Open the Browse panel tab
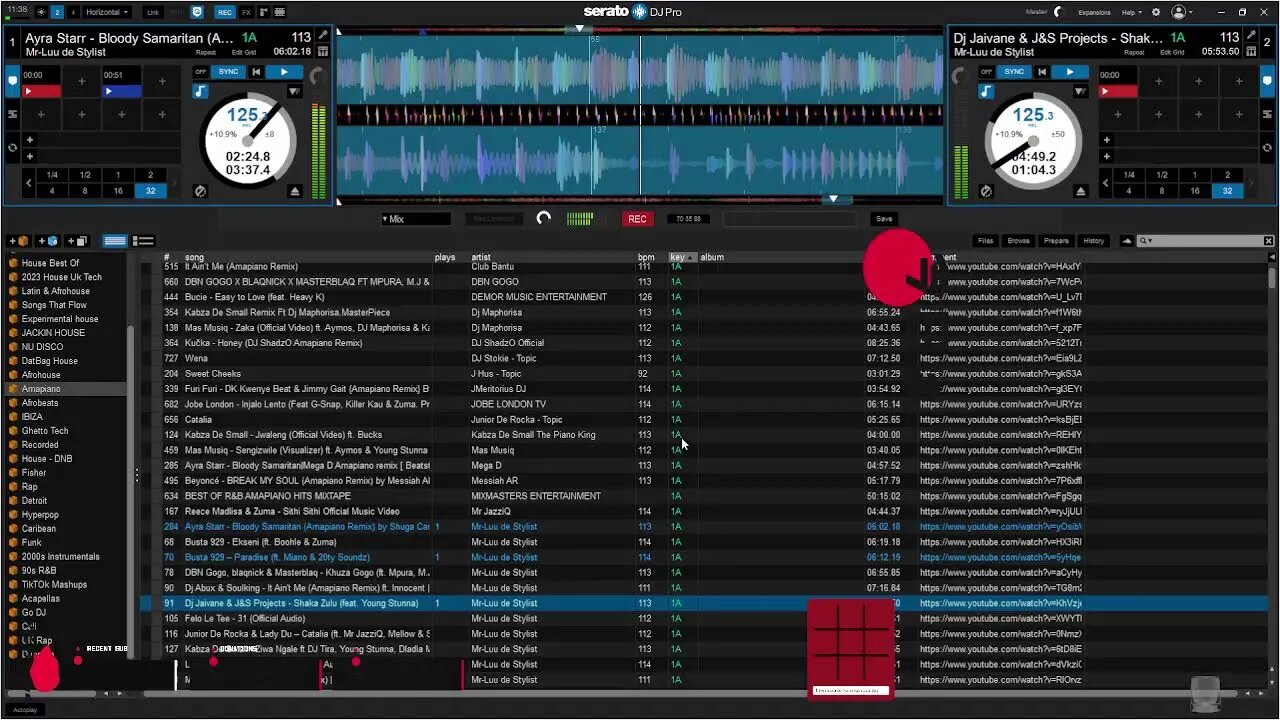Viewport: 1280px width, 720px height. tap(1018, 241)
